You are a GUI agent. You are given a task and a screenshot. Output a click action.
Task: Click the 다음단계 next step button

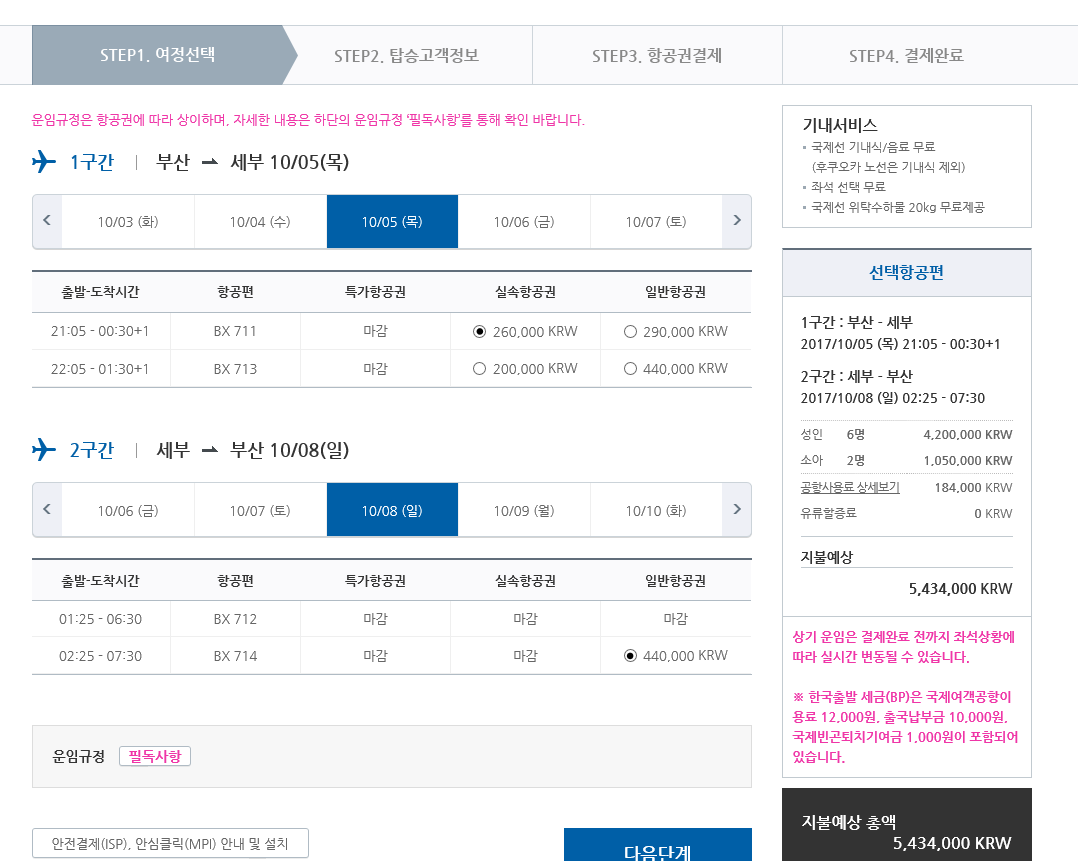click(x=657, y=846)
